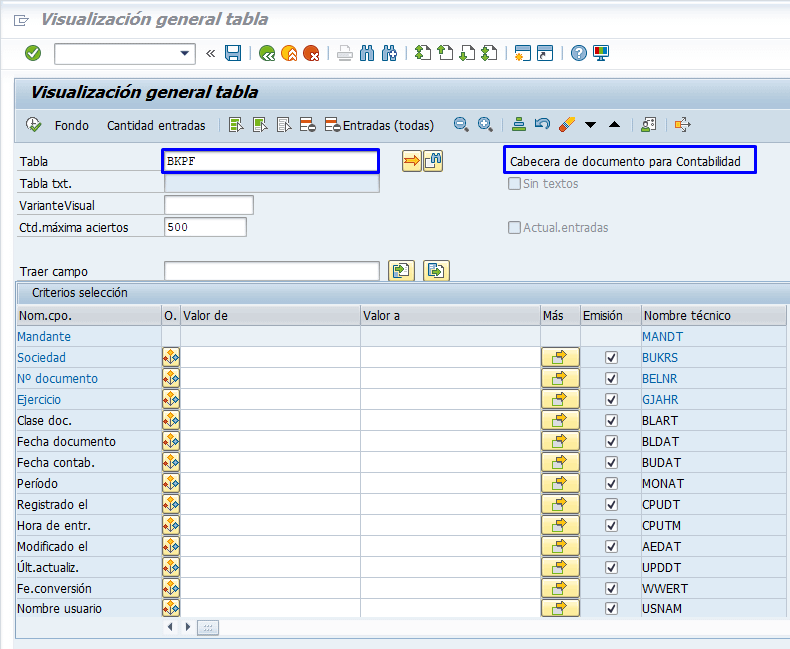This screenshot has height=649, width=790.
Task: Click the zoom in magnifier icon
Action: tap(485, 125)
